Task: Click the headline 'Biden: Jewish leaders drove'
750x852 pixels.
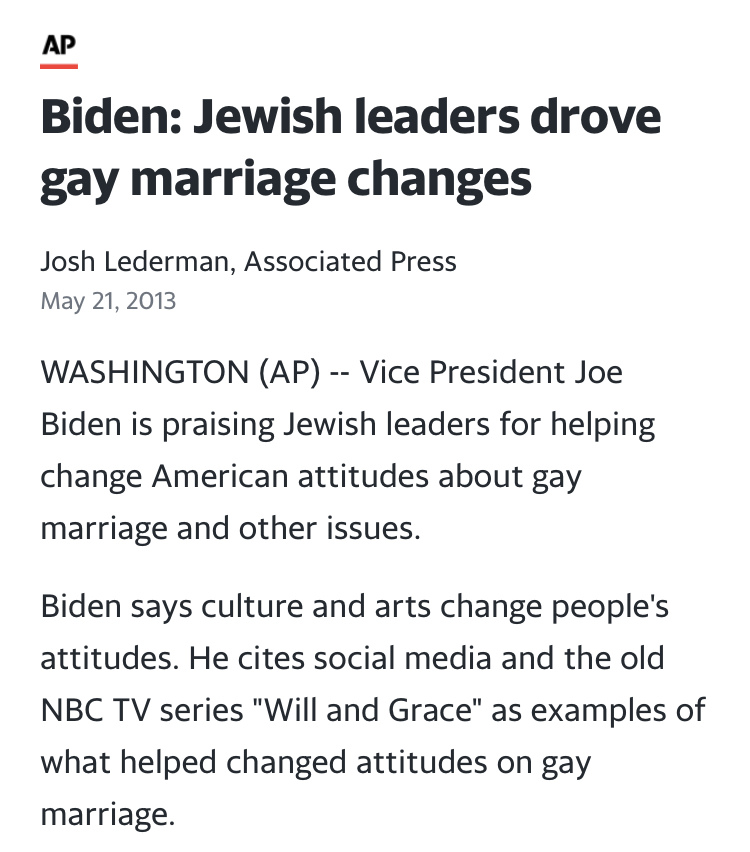Action: pos(351,116)
